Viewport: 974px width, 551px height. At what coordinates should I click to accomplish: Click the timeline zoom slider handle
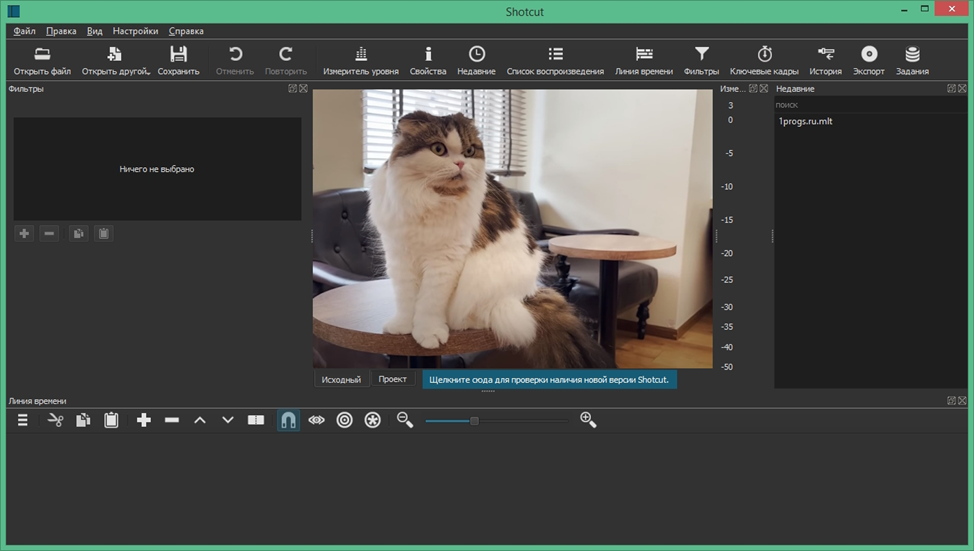[474, 421]
